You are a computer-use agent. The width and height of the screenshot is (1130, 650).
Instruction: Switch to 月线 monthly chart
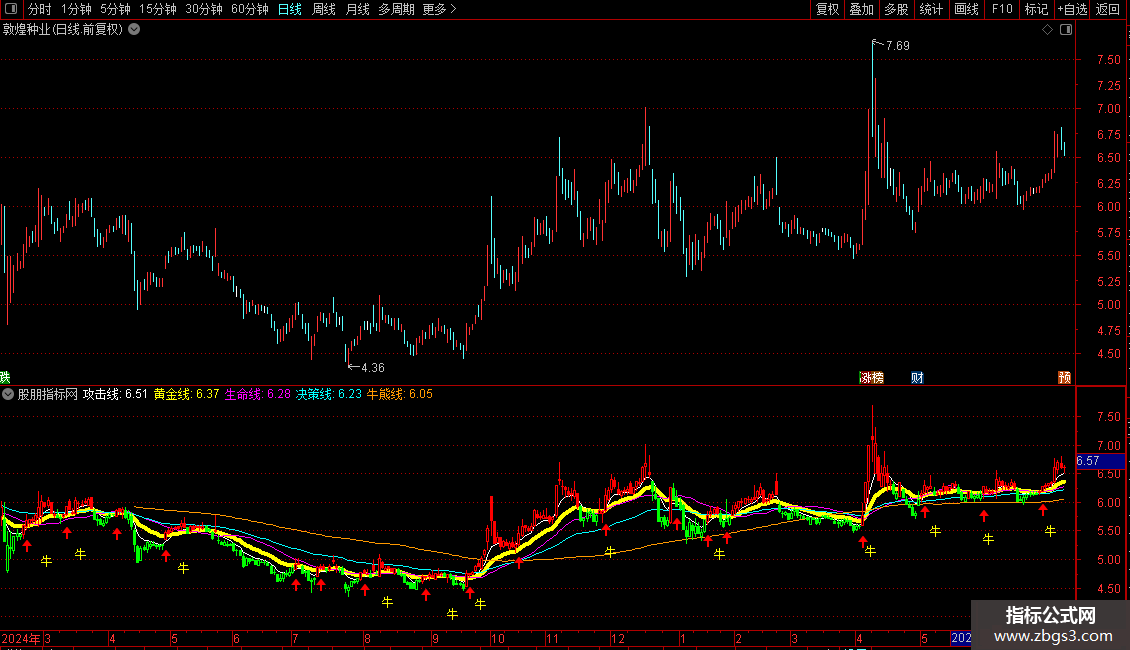pyautogui.click(x=357, y=9)
